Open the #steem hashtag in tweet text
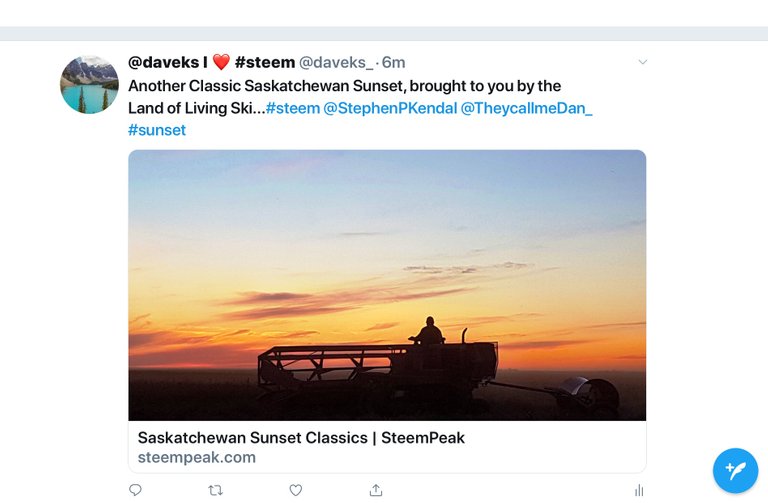The image size is (768, 503). pyautogui.click(x=292, y=108)
